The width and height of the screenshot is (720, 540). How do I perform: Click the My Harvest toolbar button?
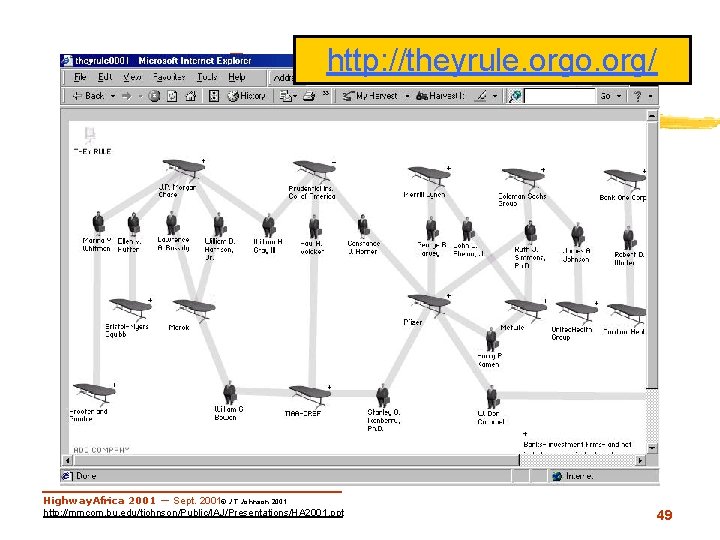pyautogui.click(x=370, y=96)
